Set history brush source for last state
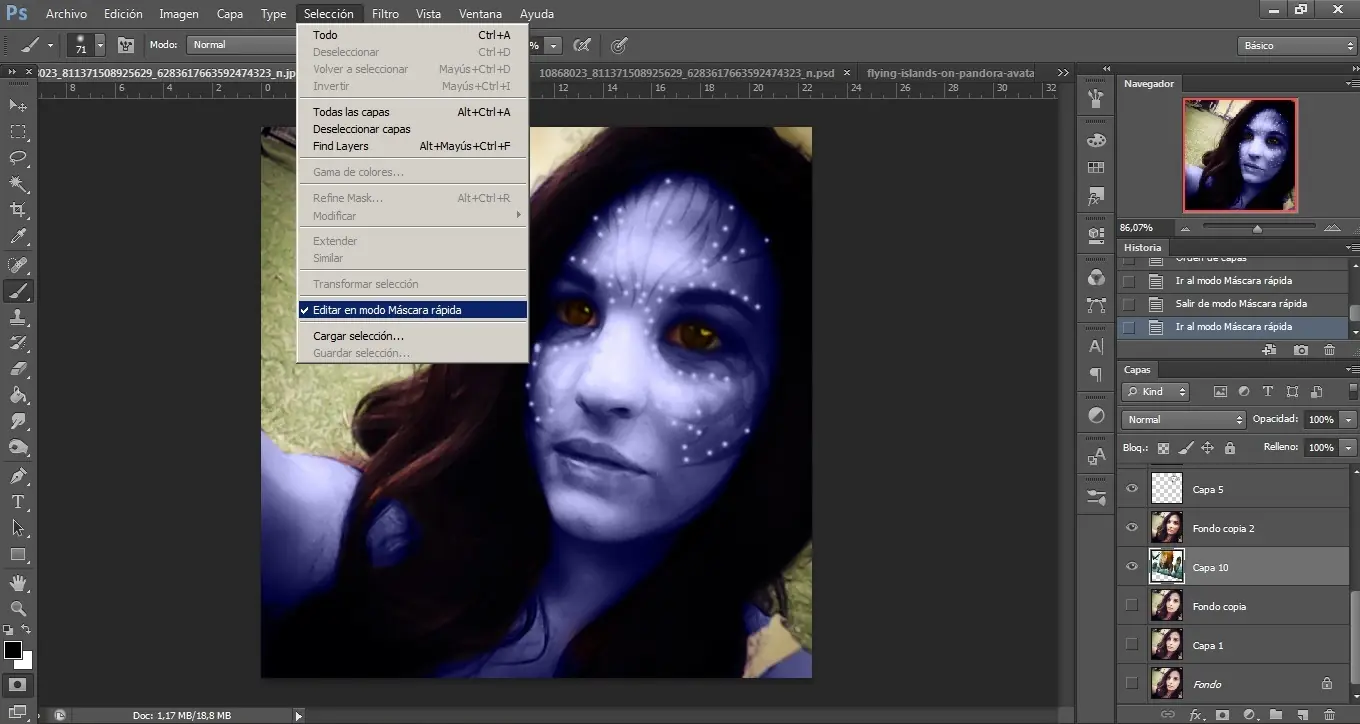 coord(1129,327)
